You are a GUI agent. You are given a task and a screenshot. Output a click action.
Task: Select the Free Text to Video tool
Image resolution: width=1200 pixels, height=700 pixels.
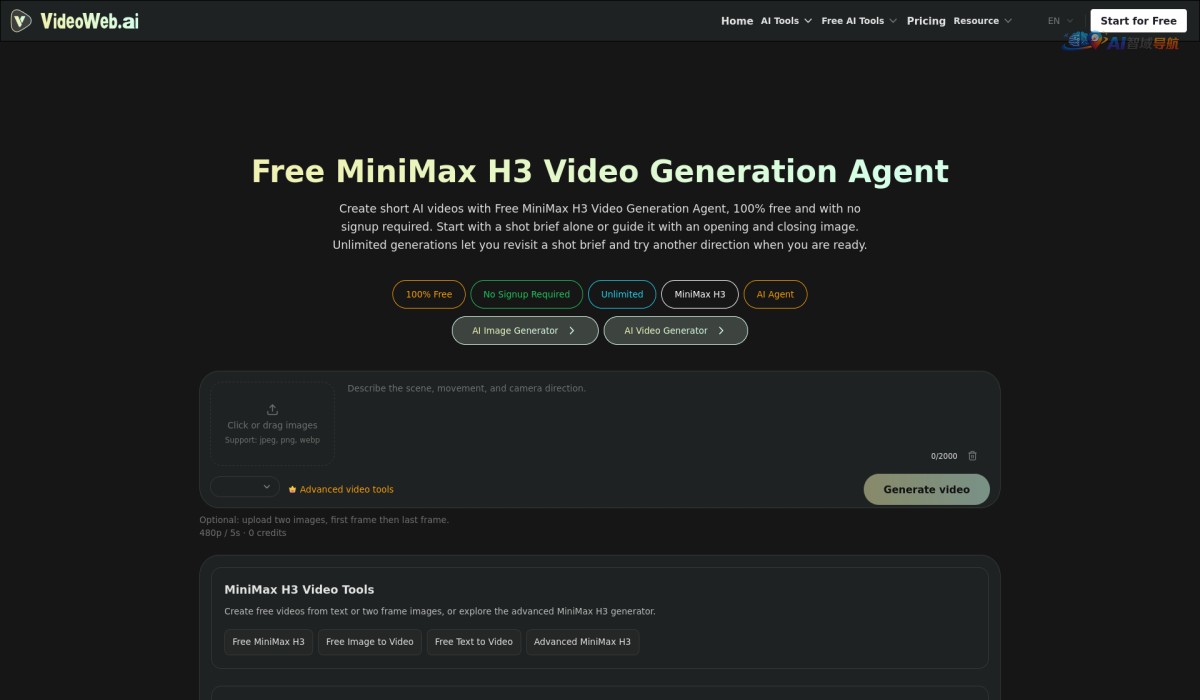click(x=474, y=642)
